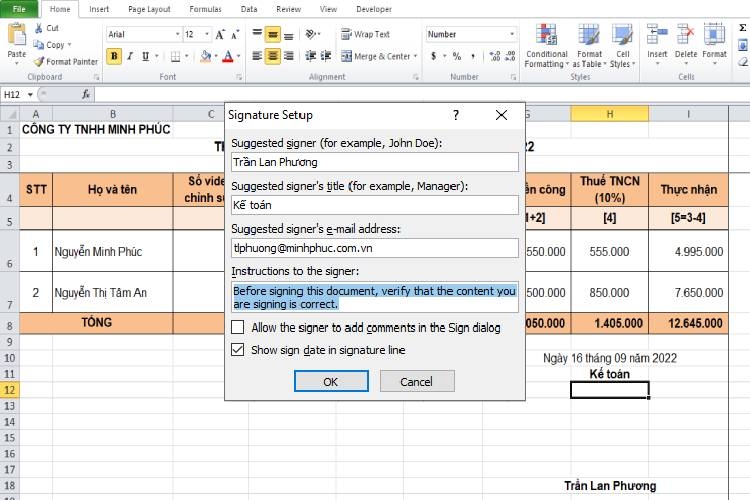Open the File tab
Screen dimensions: 750x500
19,9
